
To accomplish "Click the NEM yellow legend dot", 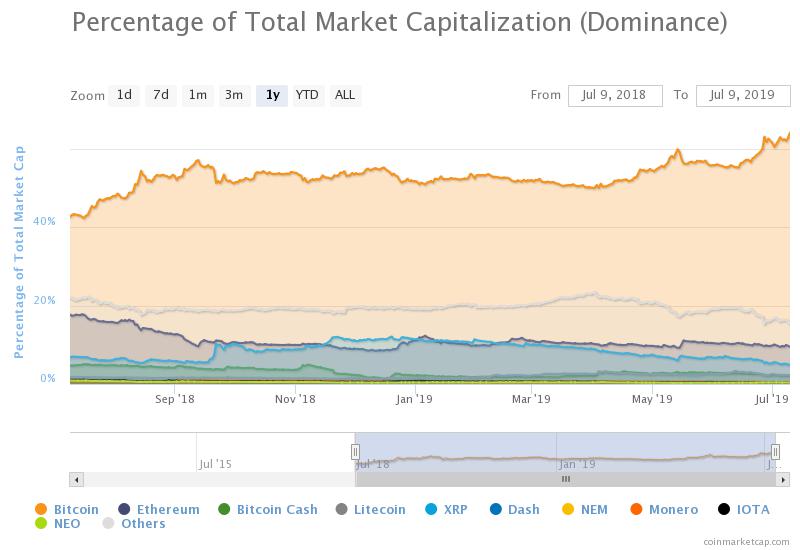I will pyautogui.click(x=568, y=509).
